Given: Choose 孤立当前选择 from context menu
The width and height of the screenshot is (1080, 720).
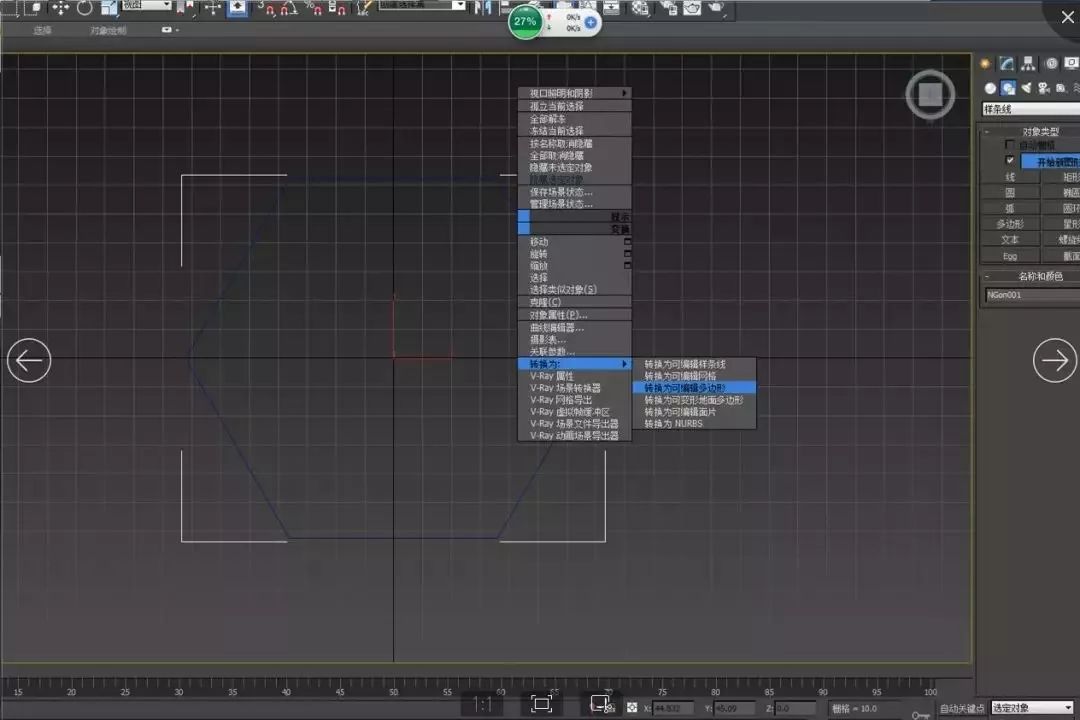Looking at the screenshot, I should click(574, 106).
